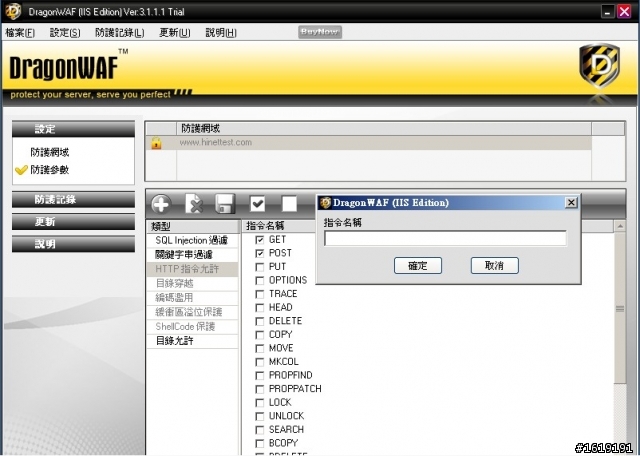The image size is (640, 456).
Task: Enable the UNLOCK checkbox
Action: [x=260, y=416]
